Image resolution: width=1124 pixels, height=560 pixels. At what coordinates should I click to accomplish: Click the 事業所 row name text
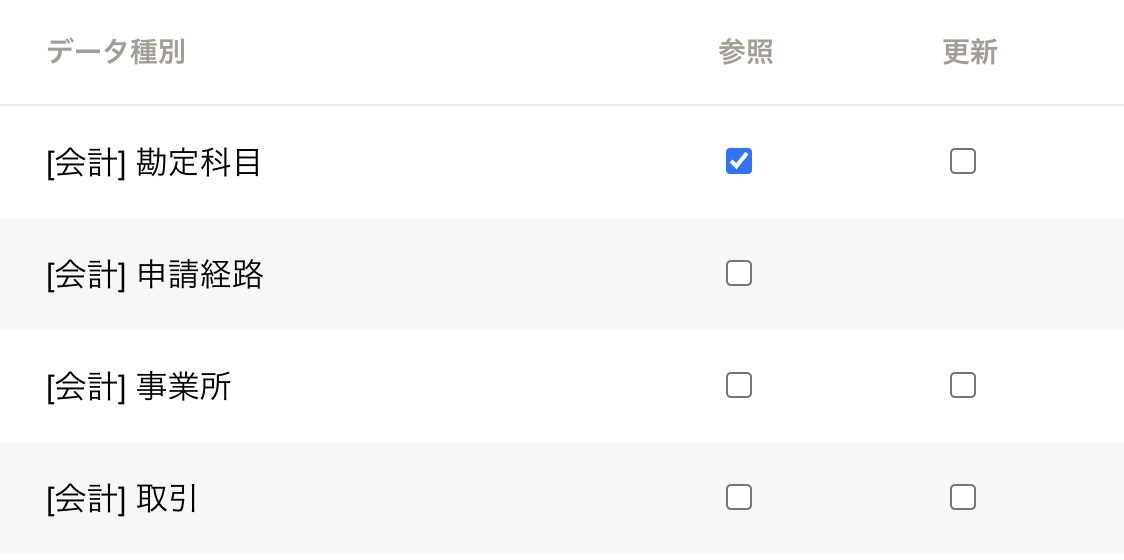[184, 386]
